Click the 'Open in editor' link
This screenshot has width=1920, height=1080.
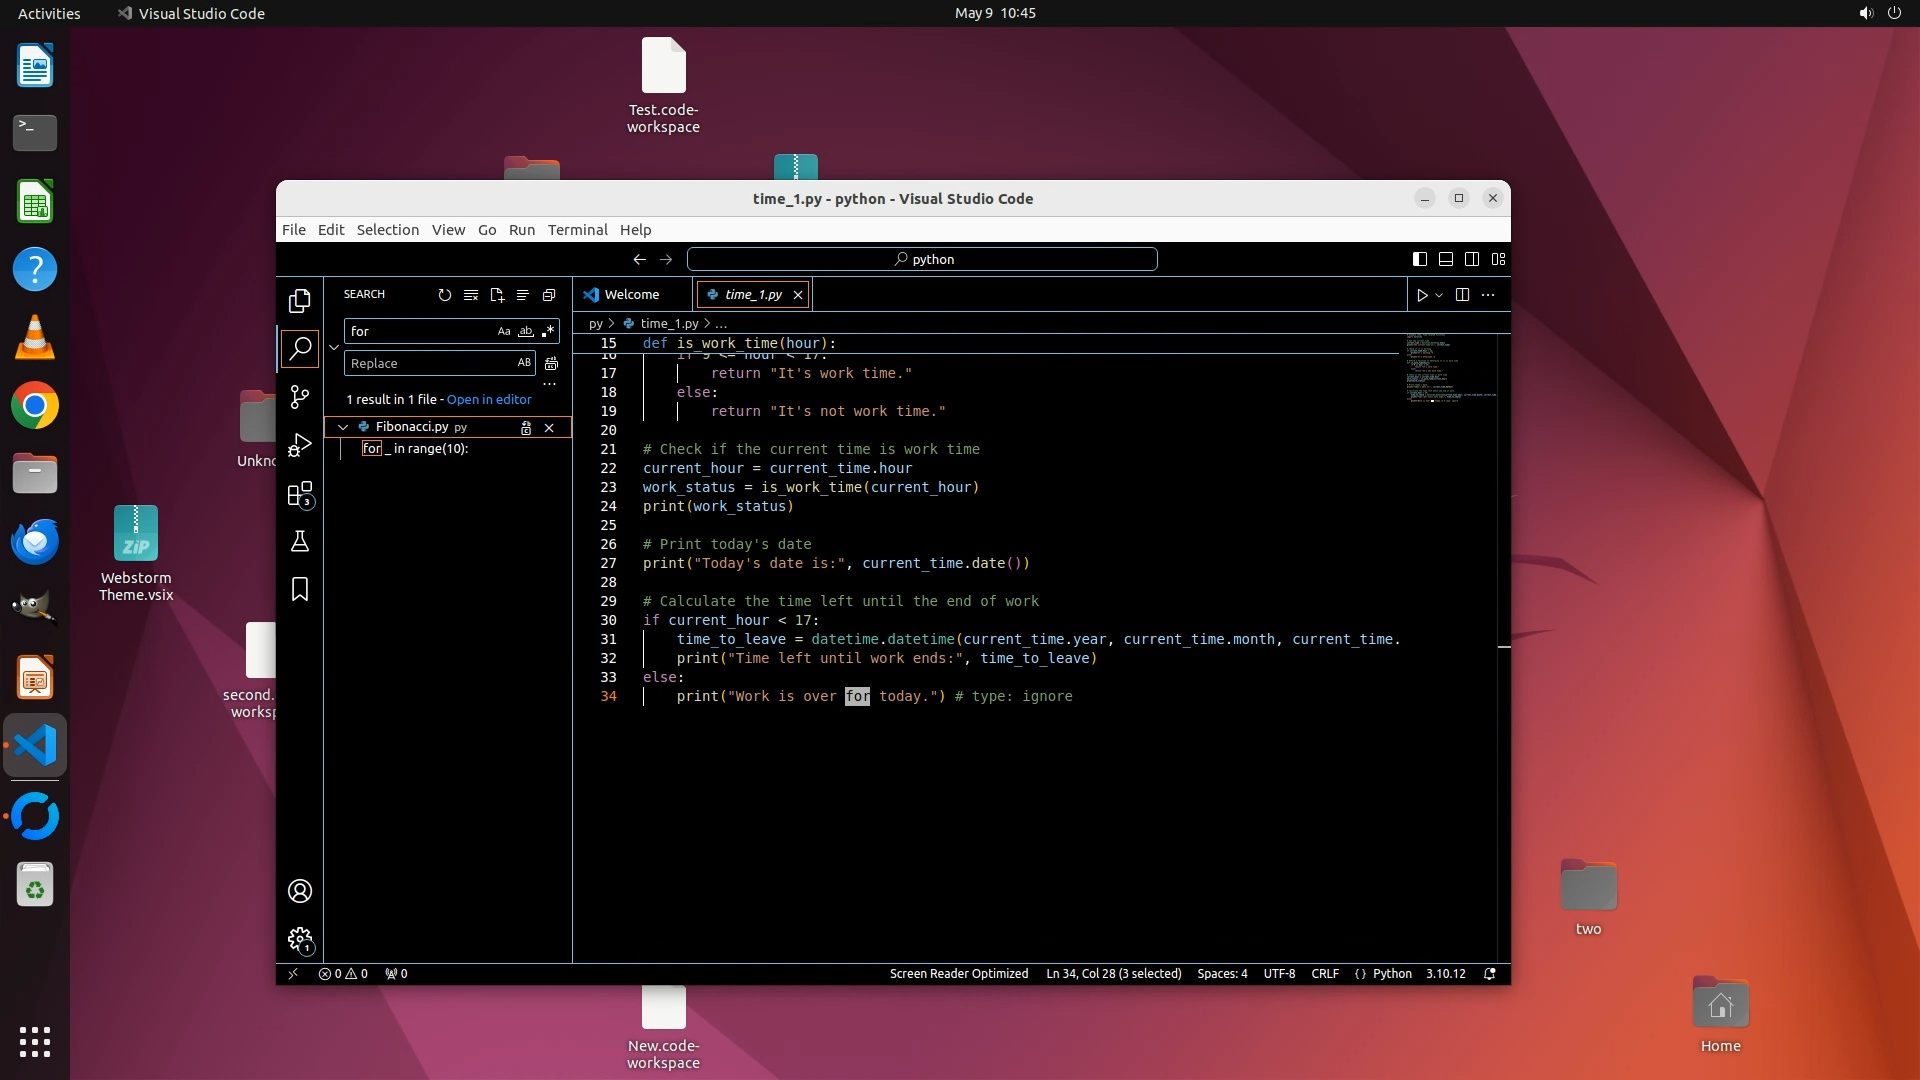click(x=489, y=400)
